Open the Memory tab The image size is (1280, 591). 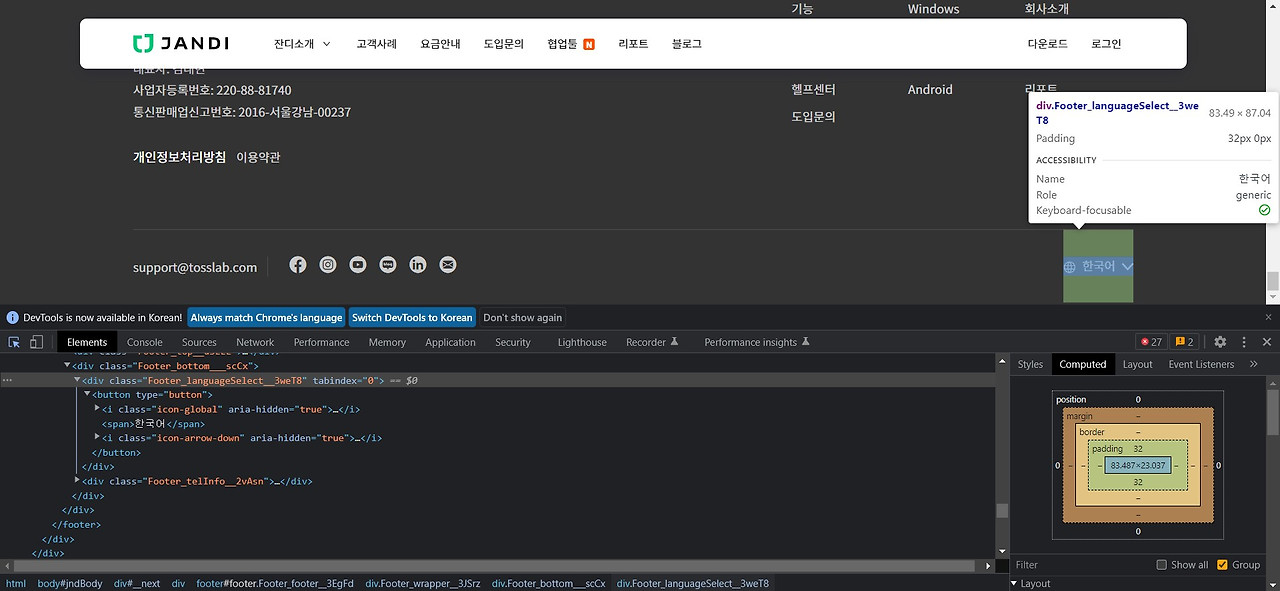click(387, 342)
